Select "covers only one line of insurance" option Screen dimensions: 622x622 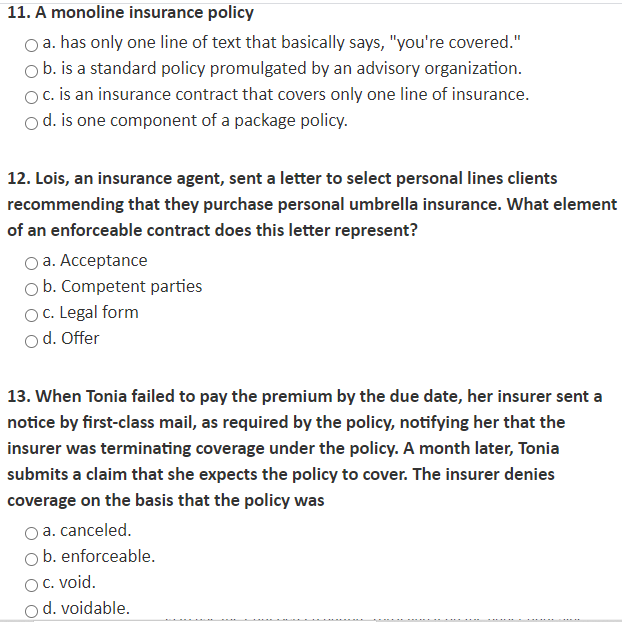31,97
